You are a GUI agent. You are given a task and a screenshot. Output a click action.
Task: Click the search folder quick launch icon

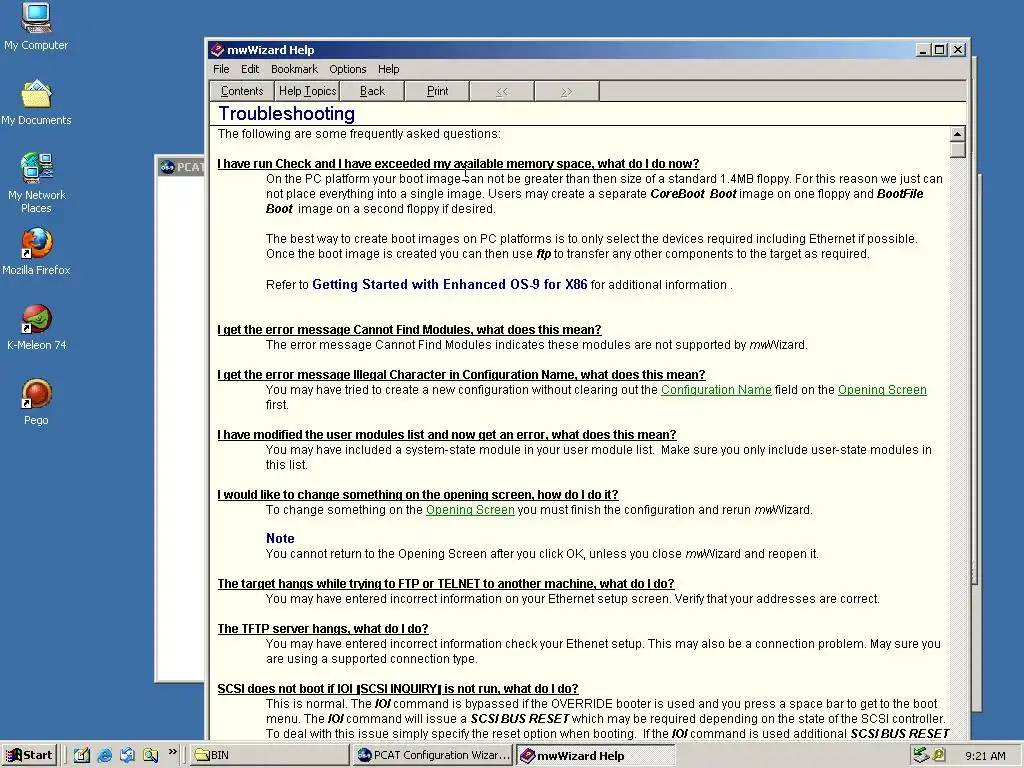[x=150, y=755]
